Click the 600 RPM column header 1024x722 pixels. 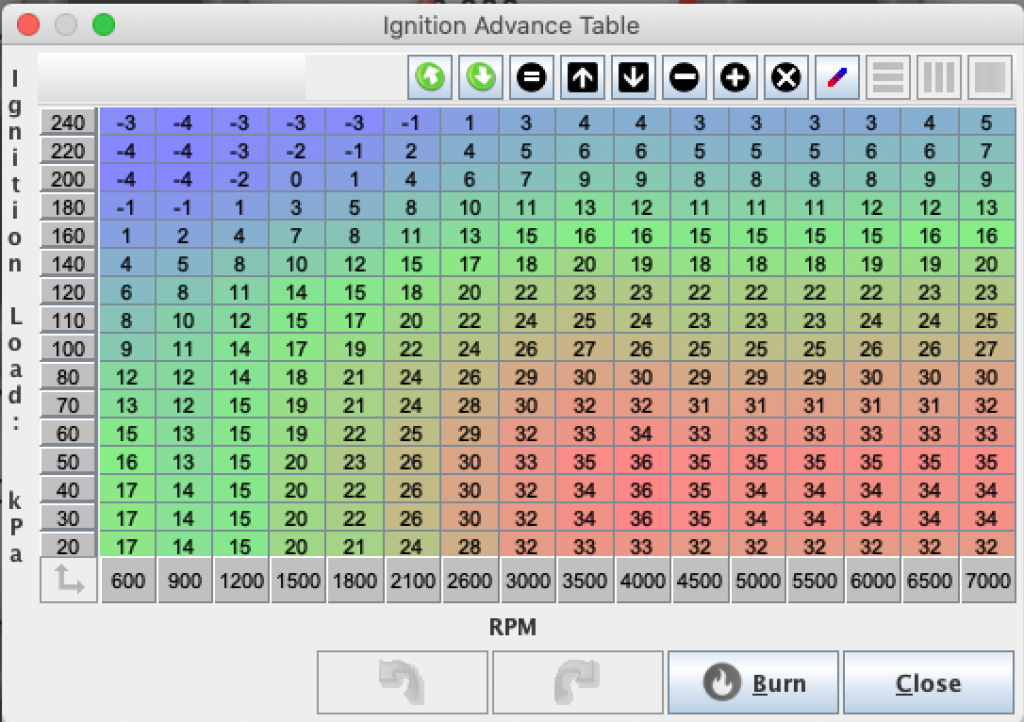128,582
